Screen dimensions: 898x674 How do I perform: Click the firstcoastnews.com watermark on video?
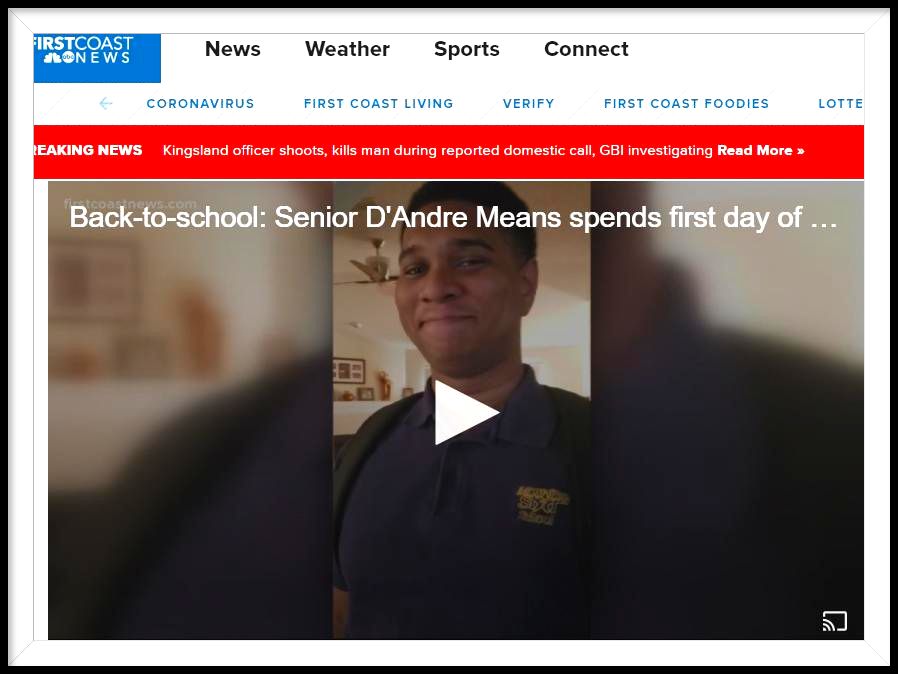(131, 203)
